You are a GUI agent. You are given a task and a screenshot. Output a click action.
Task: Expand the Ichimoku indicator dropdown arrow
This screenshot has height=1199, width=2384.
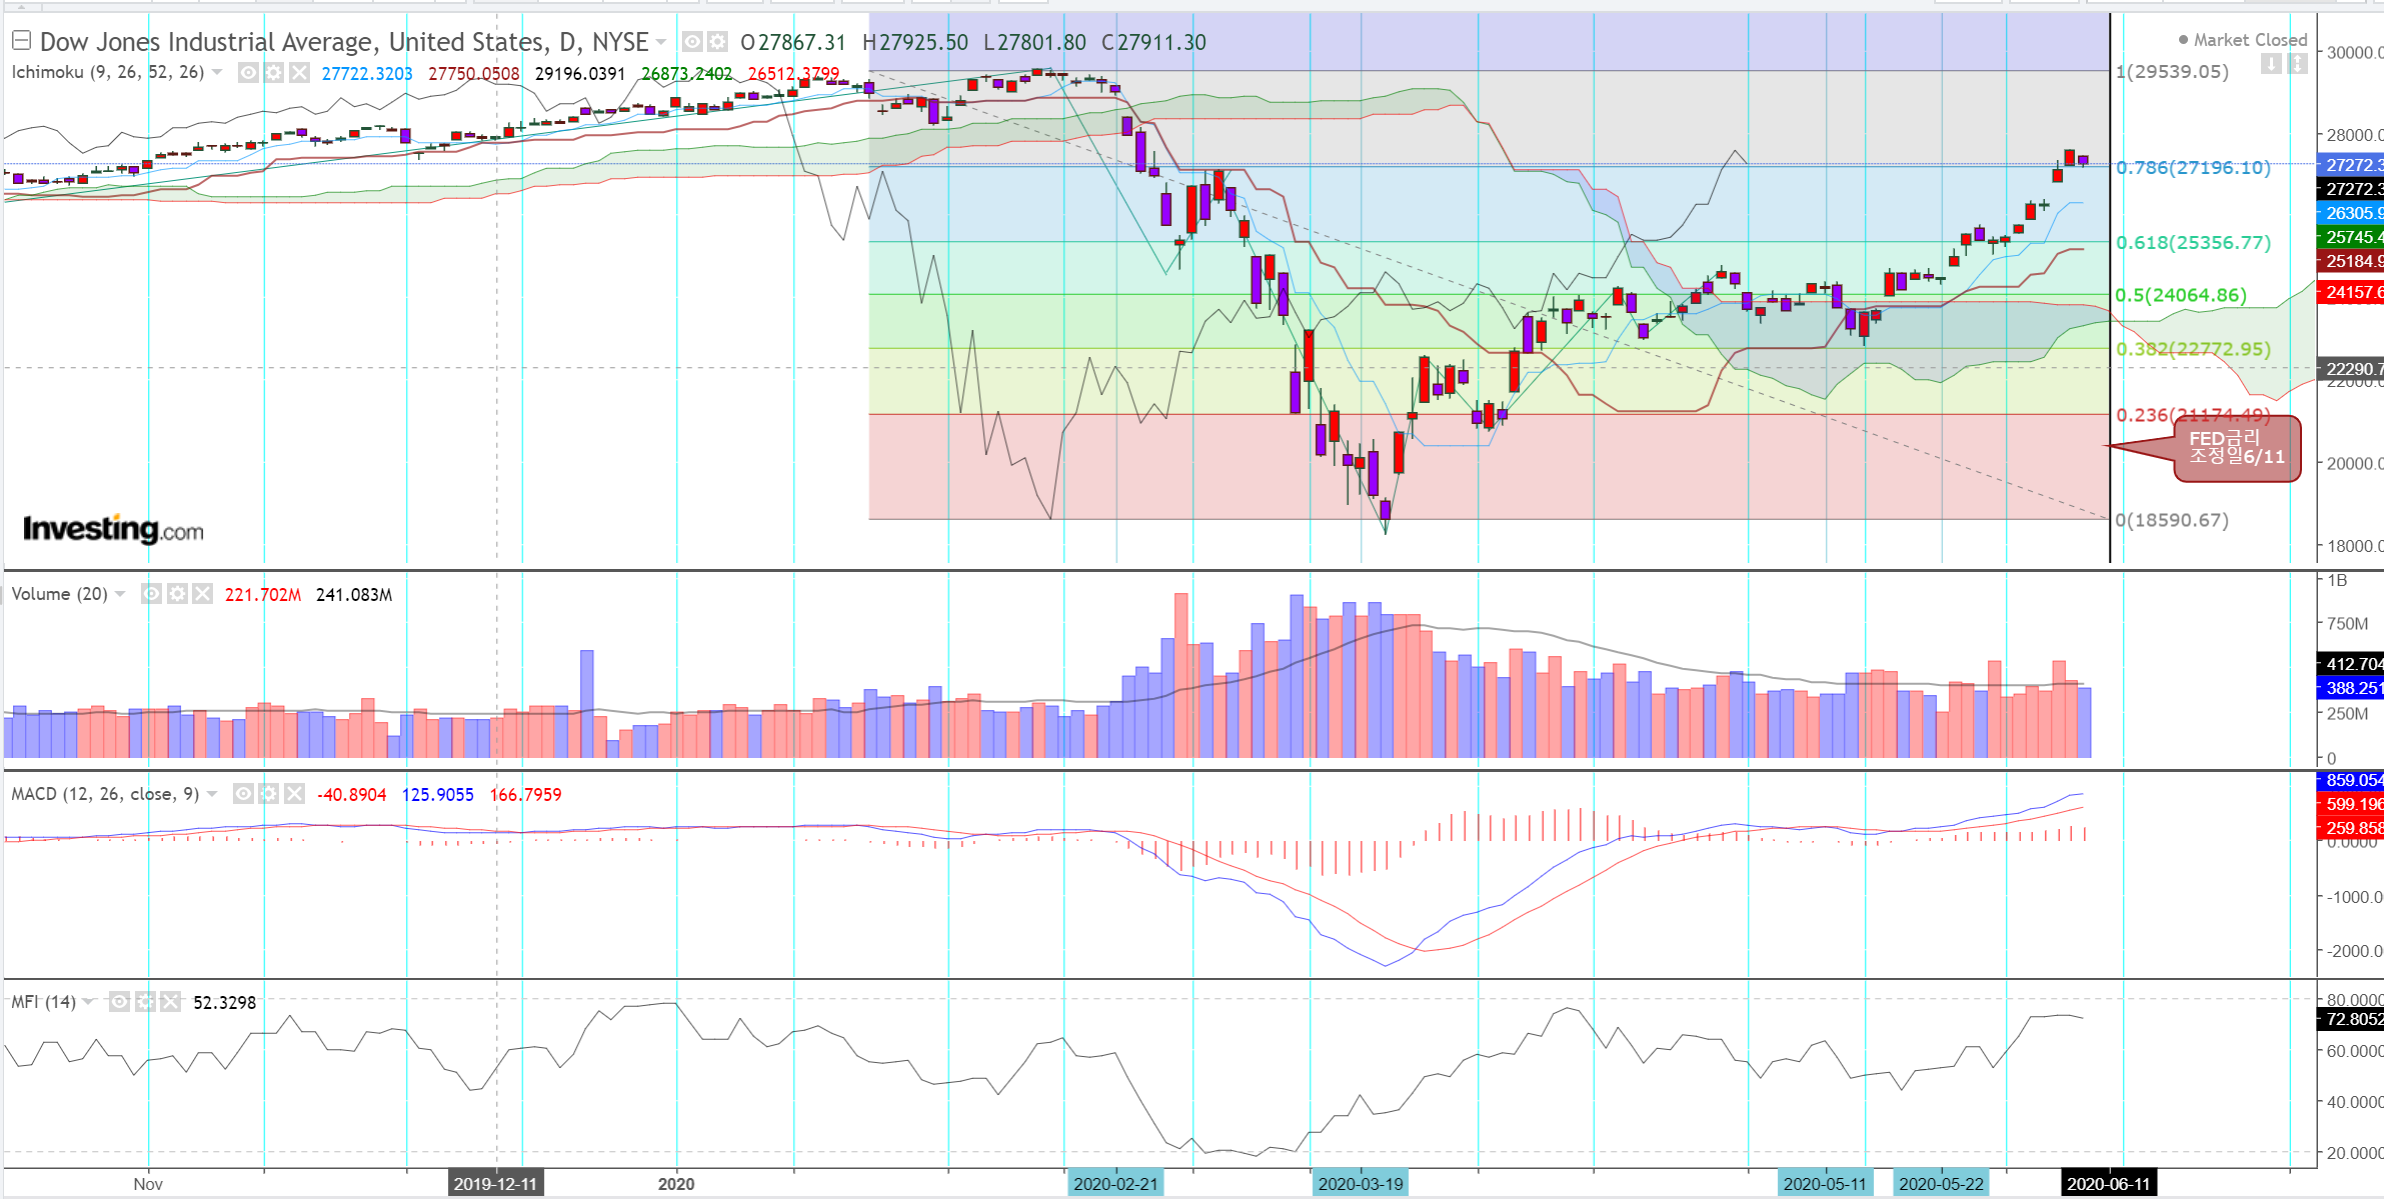click(x=217, y=72)
